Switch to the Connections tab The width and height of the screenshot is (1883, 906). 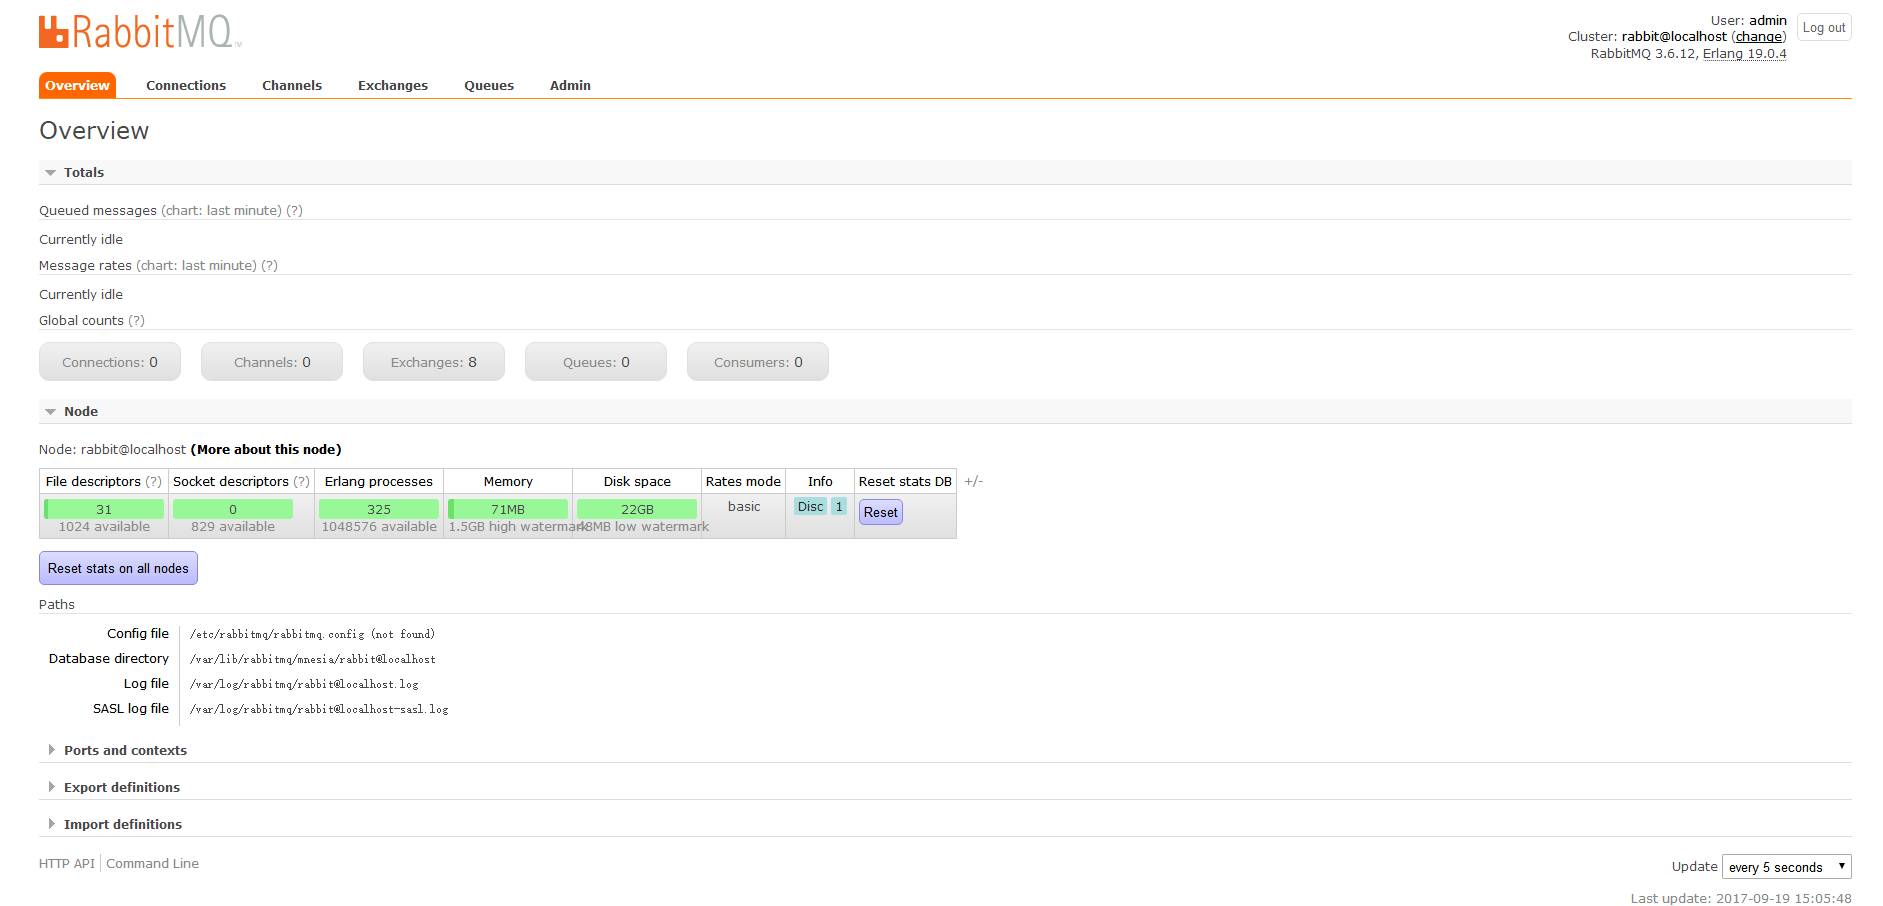point(186,85)
